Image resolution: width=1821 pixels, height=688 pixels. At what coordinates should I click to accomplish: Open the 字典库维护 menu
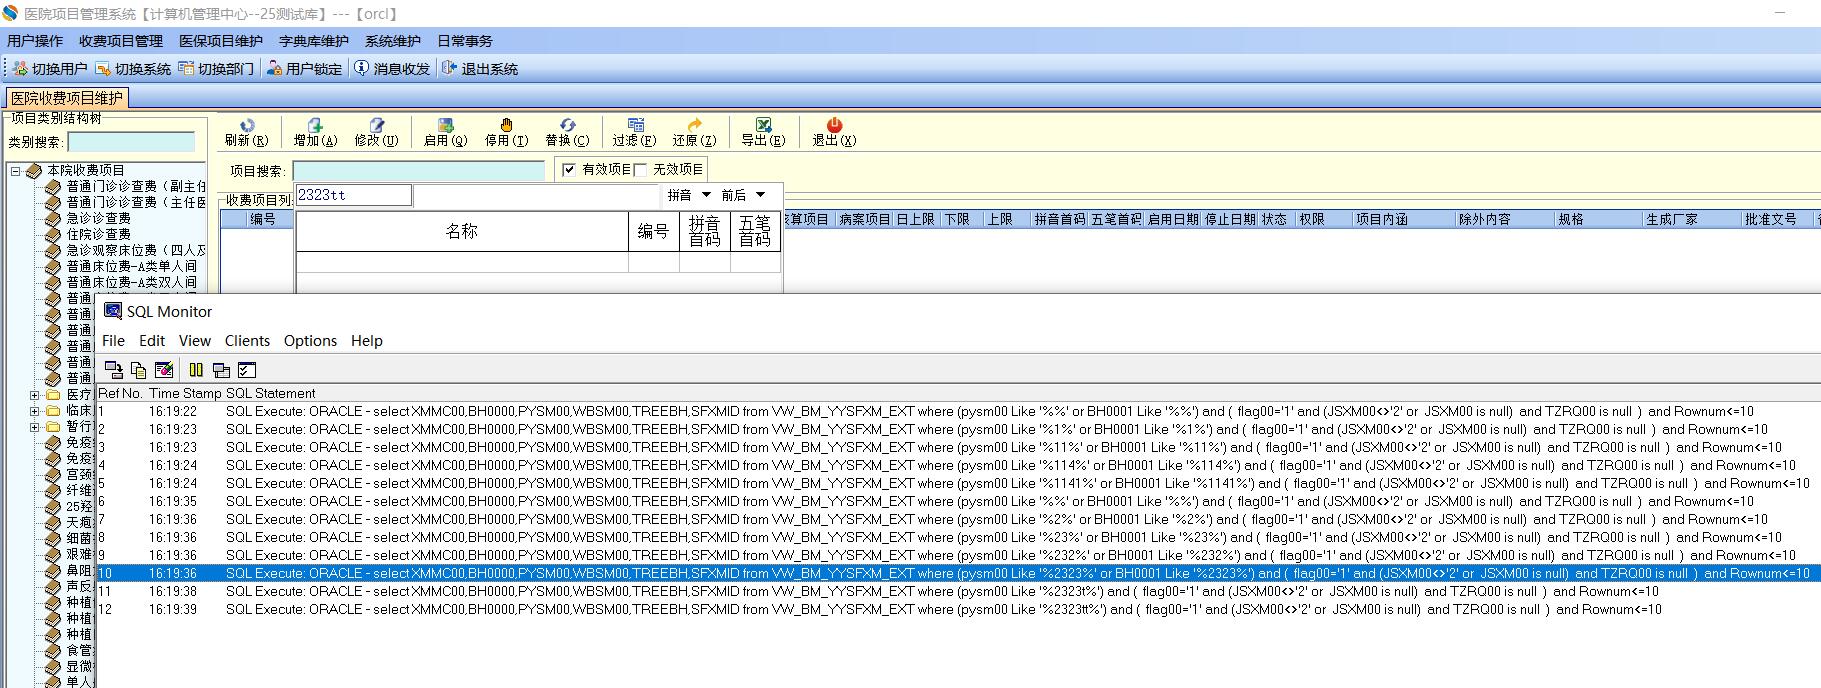click(314, 41)
